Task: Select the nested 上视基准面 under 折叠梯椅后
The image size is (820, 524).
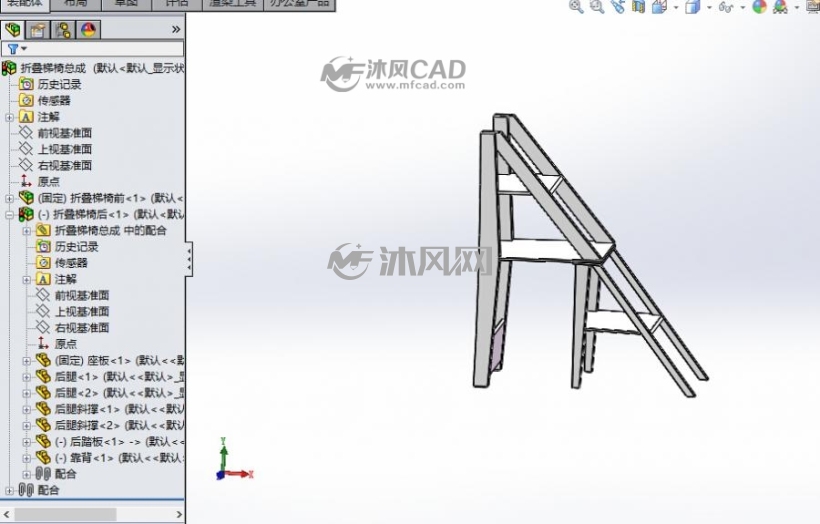Action: 73,311
